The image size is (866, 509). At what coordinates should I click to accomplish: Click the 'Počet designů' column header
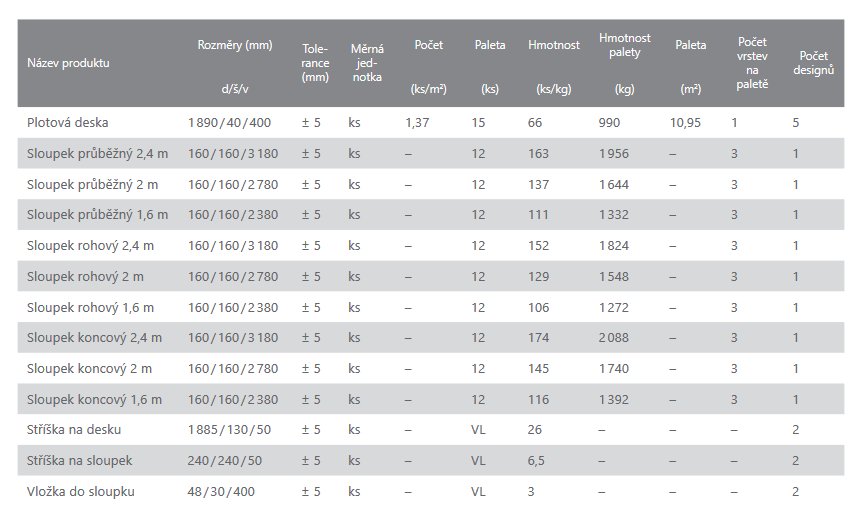click(813, 63)
